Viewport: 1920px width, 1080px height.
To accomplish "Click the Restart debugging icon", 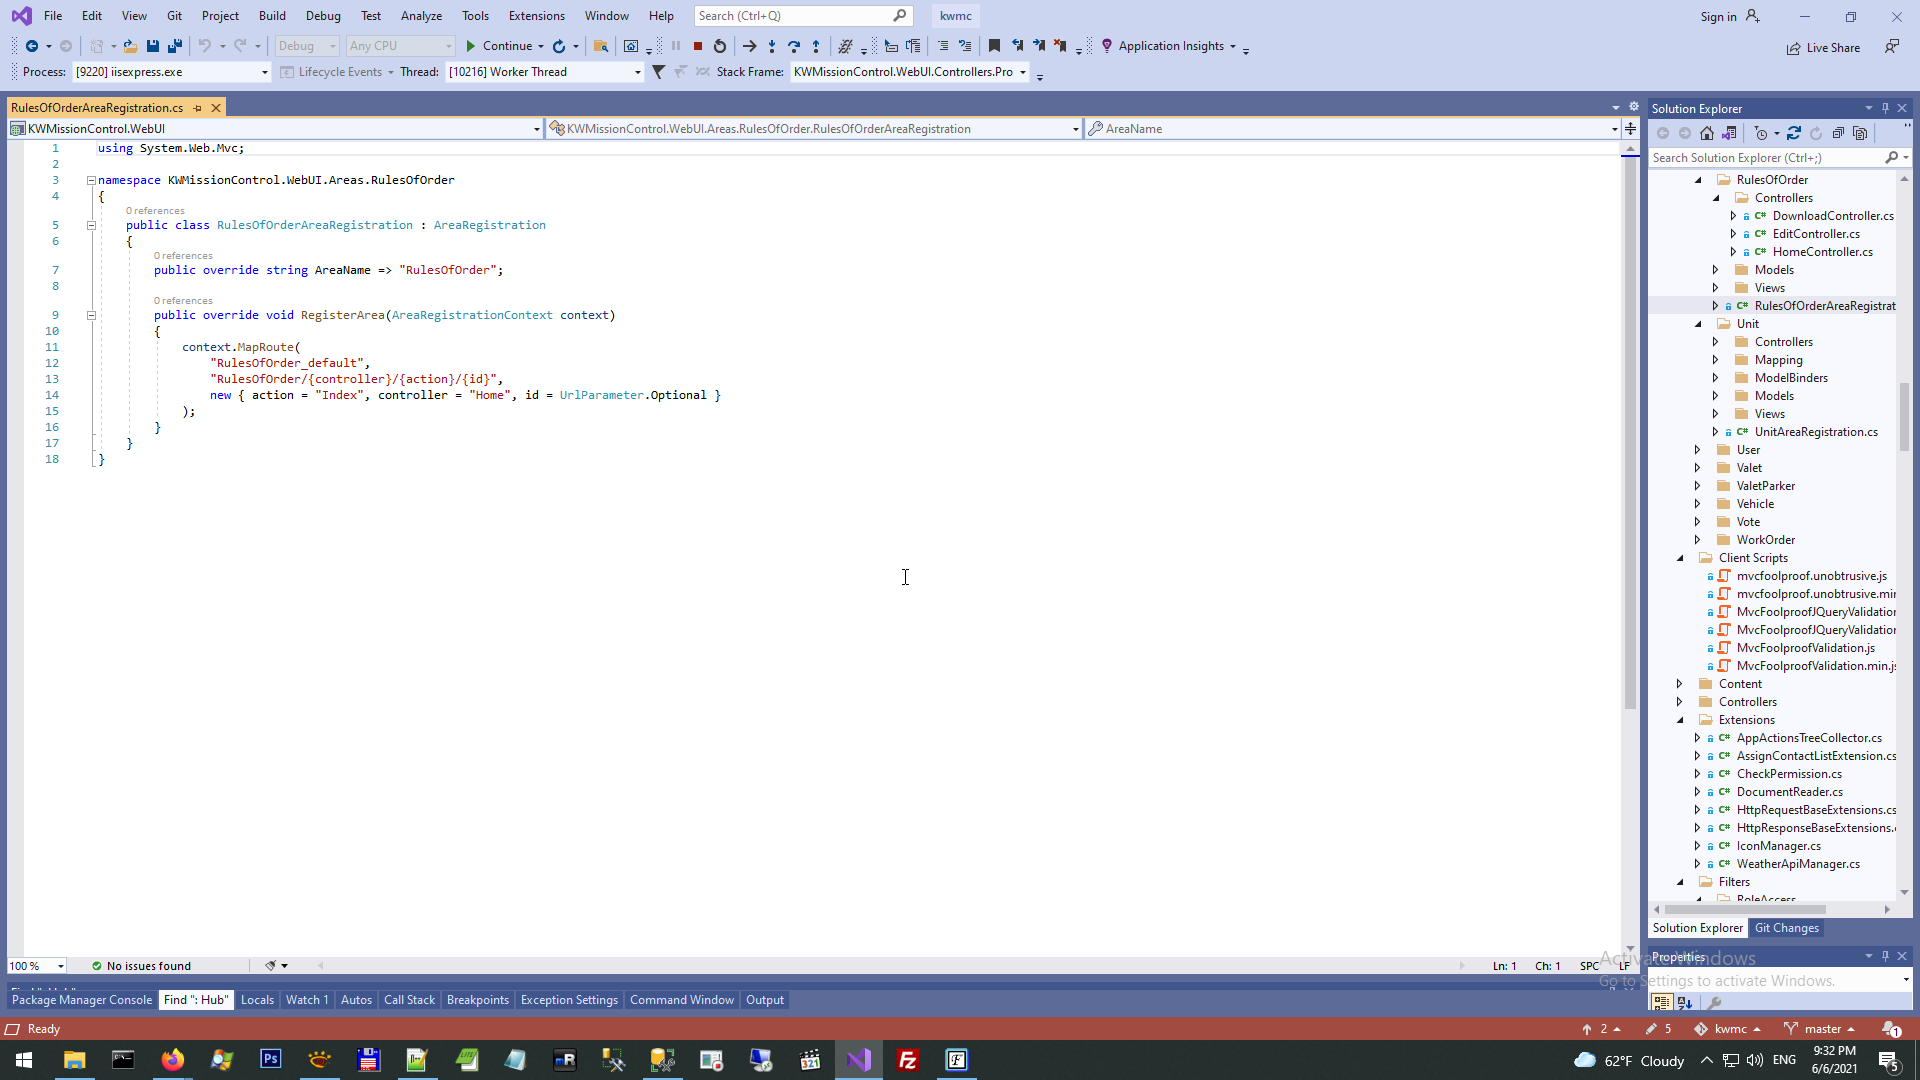I will (x=720, y=46).
